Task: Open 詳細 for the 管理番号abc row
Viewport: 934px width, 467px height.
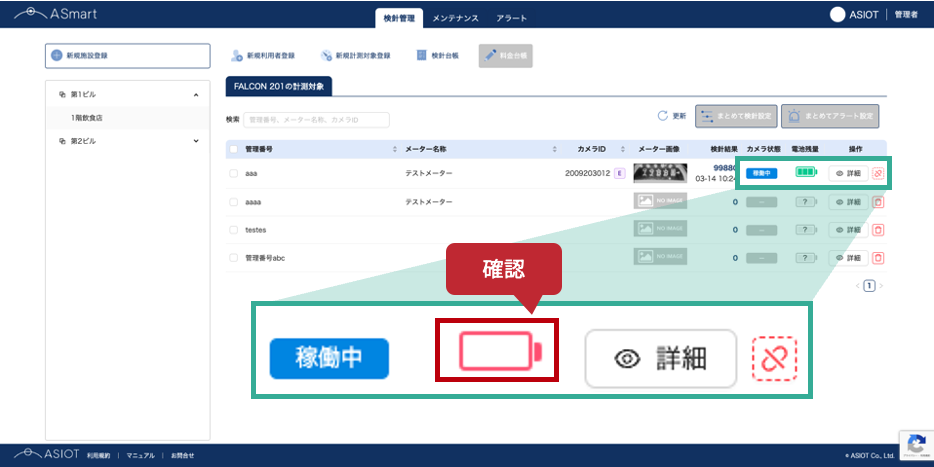Action: [848, 258]
